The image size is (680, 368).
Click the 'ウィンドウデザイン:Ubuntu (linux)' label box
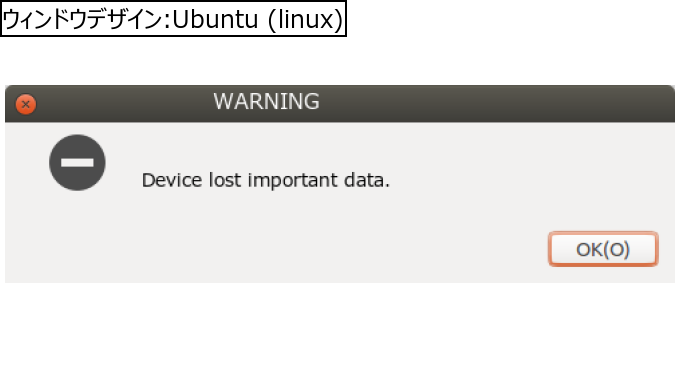[173, 19]
